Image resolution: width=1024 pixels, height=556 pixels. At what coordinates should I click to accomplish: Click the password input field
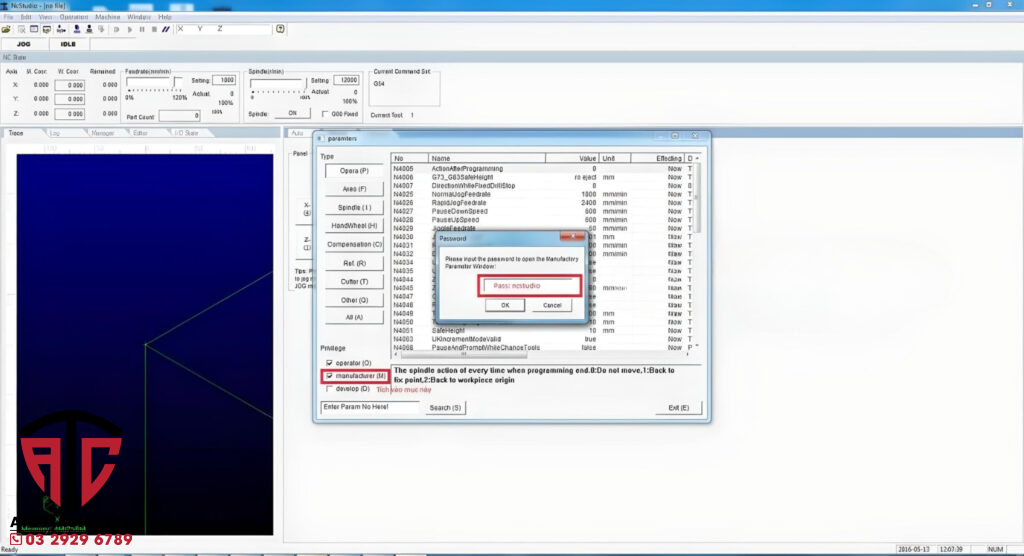531,285
